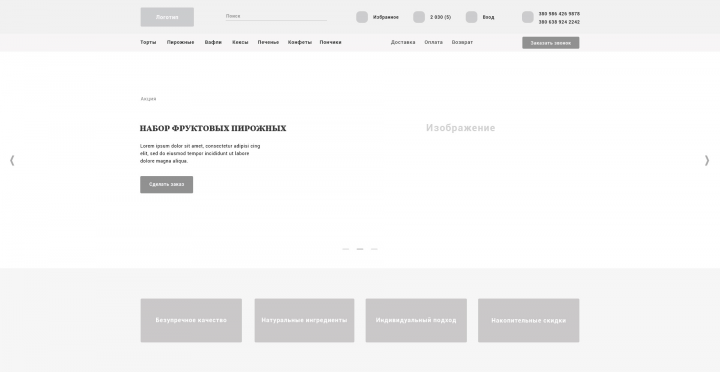This screenshot has width=720, height=372.
Task: Click the Накопительные скидки card
Action: coord(529,321)
